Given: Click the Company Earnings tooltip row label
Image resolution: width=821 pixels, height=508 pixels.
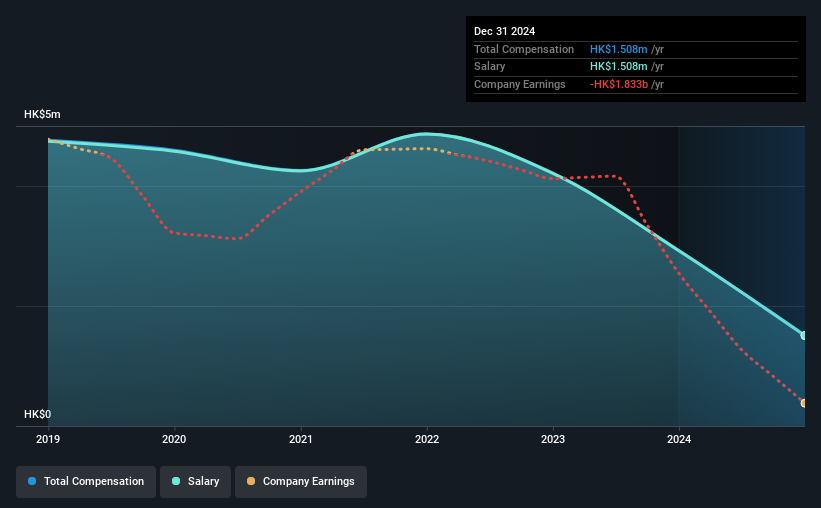Looking at the screenshot, I should [519, 84].
